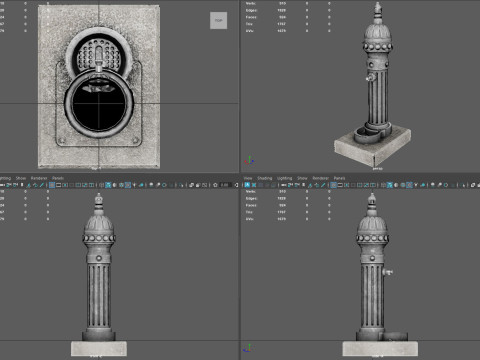This screenshot has height=360, width=480.
Task: Click grease pencil icon in bottom-right panel toolbar
Action: [x=323, y=185]
